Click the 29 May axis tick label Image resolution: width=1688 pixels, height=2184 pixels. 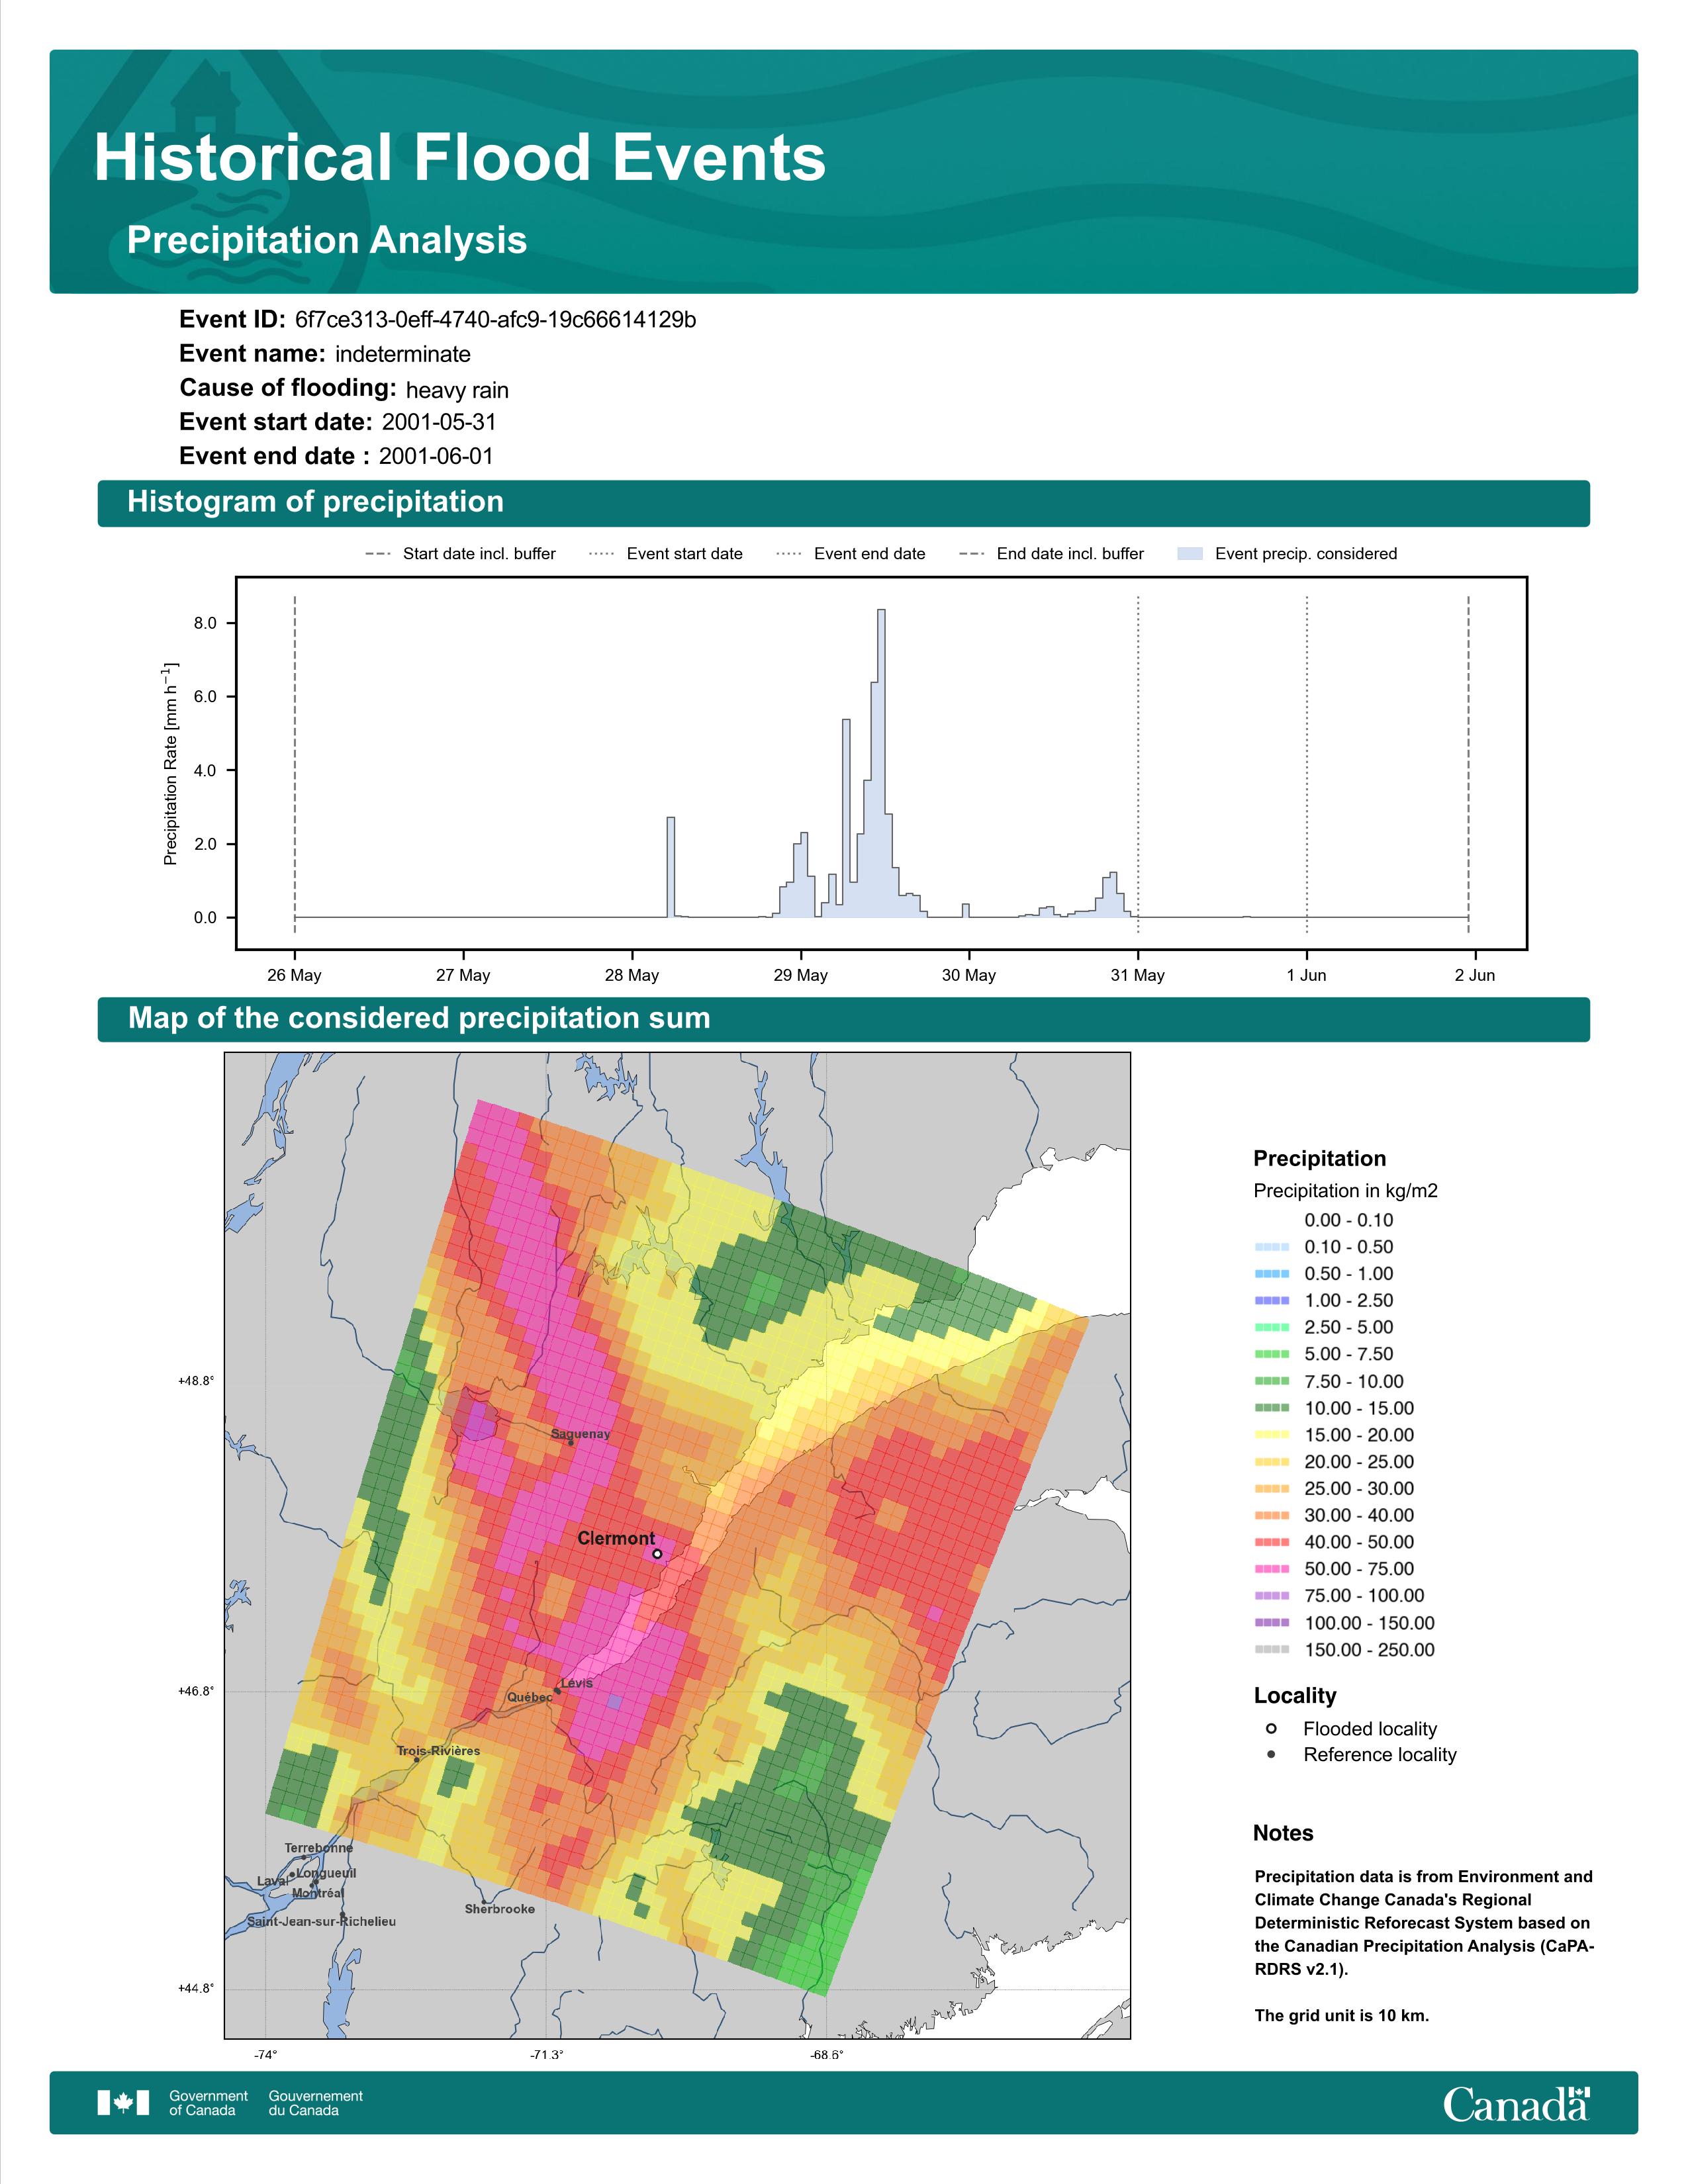point(800,975)
